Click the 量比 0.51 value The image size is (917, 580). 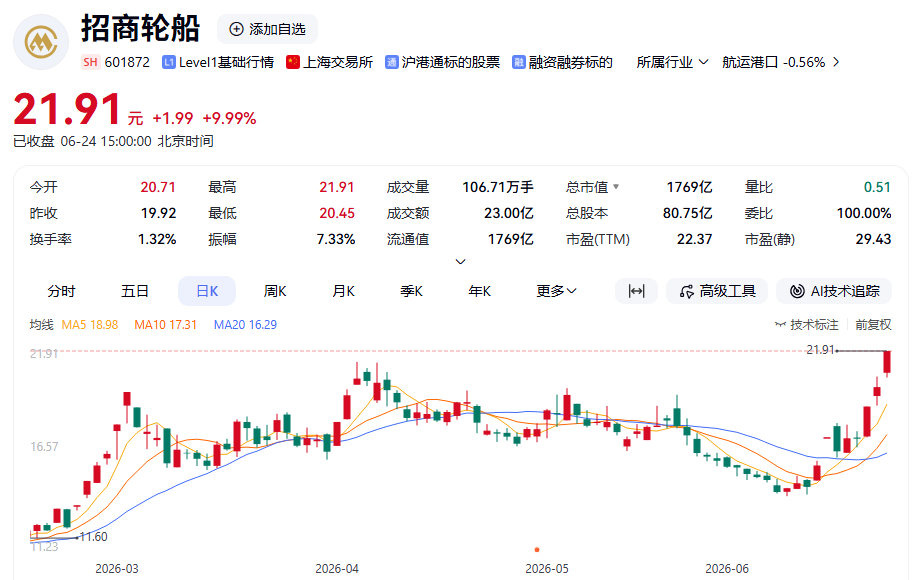(877, 187)
